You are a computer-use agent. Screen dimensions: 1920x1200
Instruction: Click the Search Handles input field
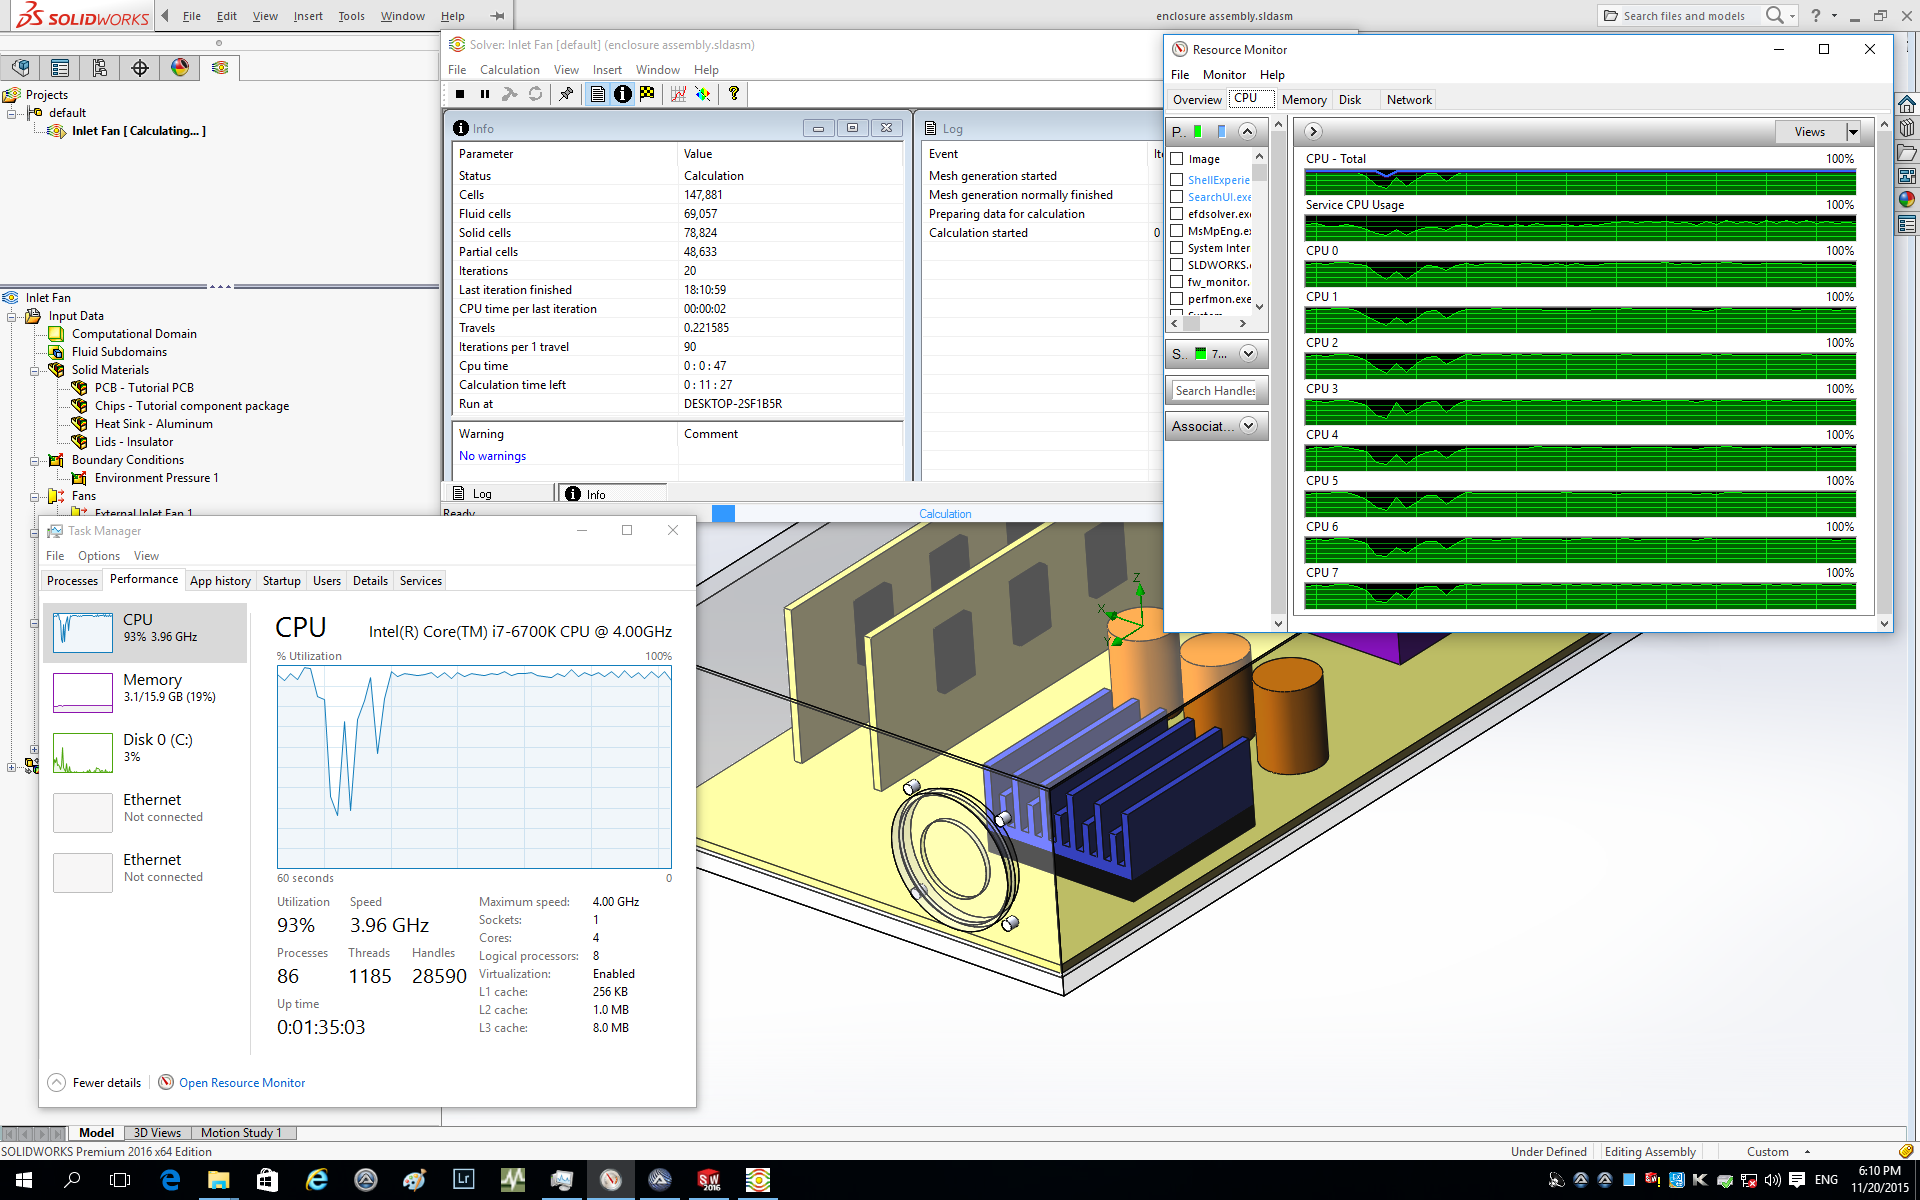pos(1215,391)
